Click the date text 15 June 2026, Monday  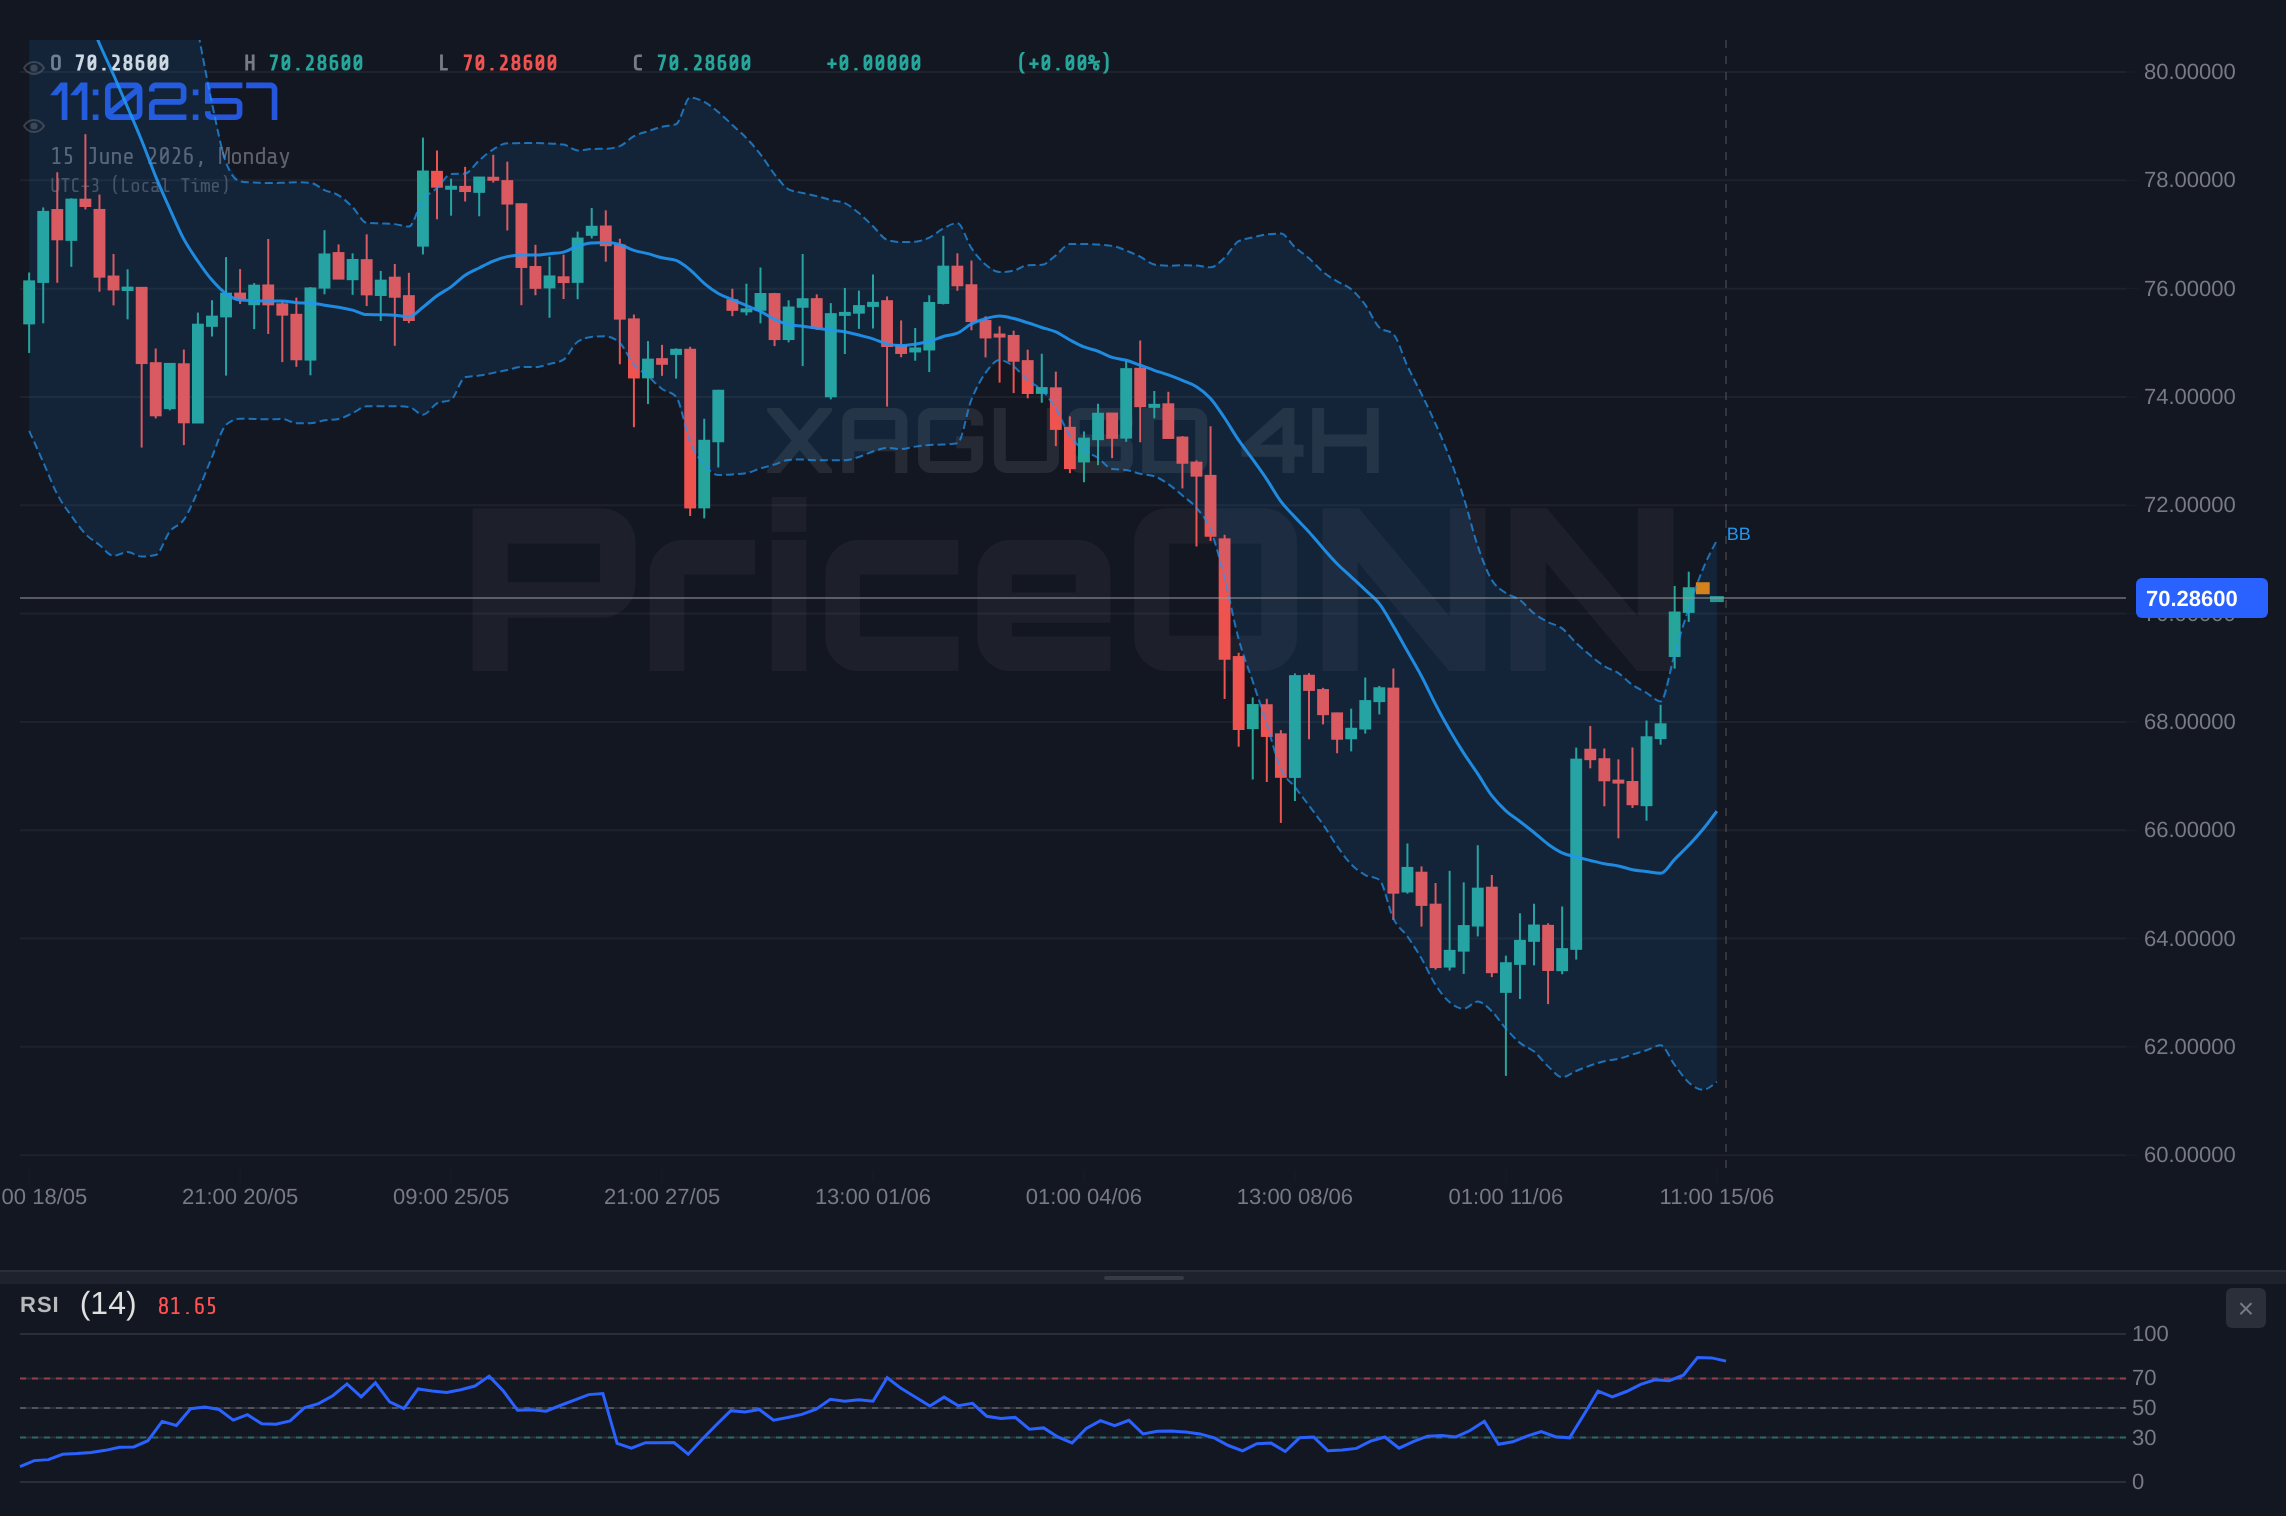click(x=170, y=156)
